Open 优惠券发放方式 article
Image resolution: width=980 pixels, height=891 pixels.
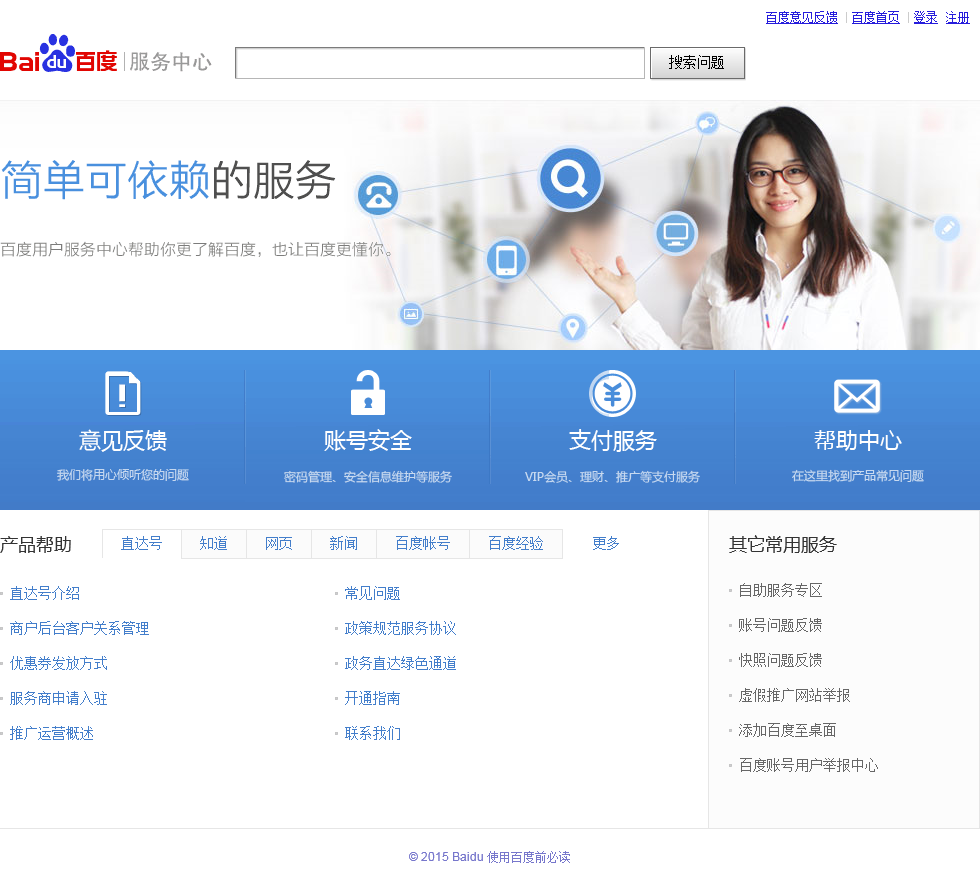tap(59, 664)
